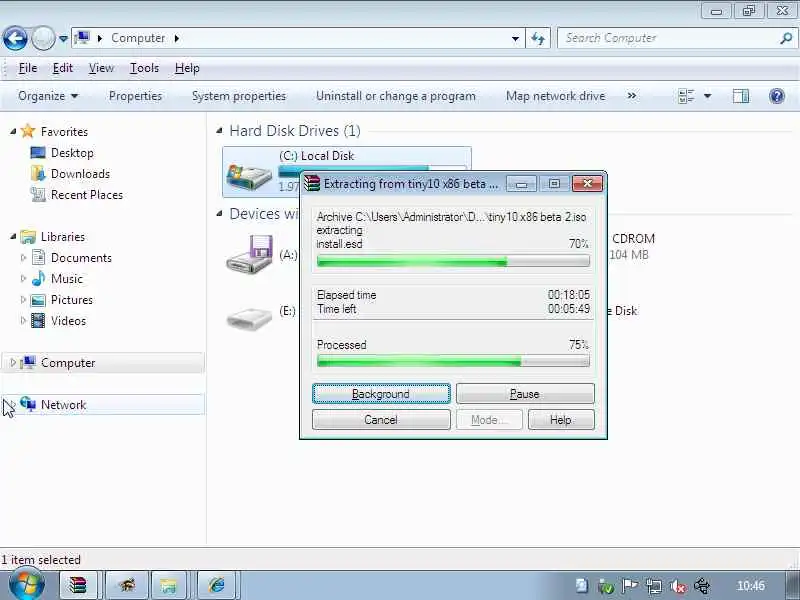Select Favorites in navigation pane

tap(64, 132)
